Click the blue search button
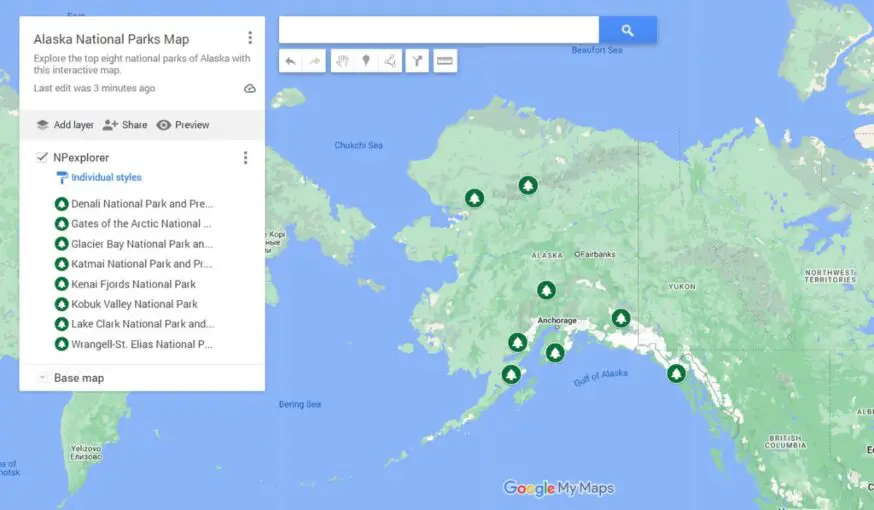Screen dimensions: 874x510 [627, 30]
